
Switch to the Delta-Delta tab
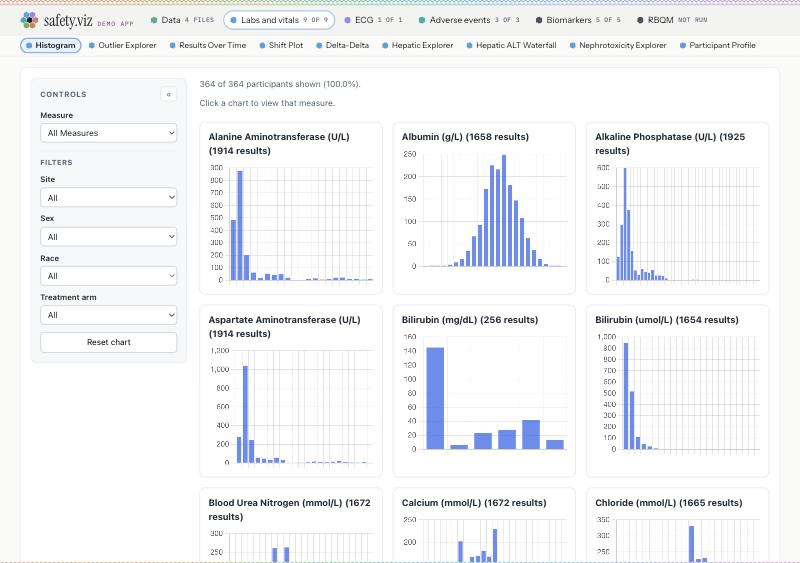tap(342, 45)
